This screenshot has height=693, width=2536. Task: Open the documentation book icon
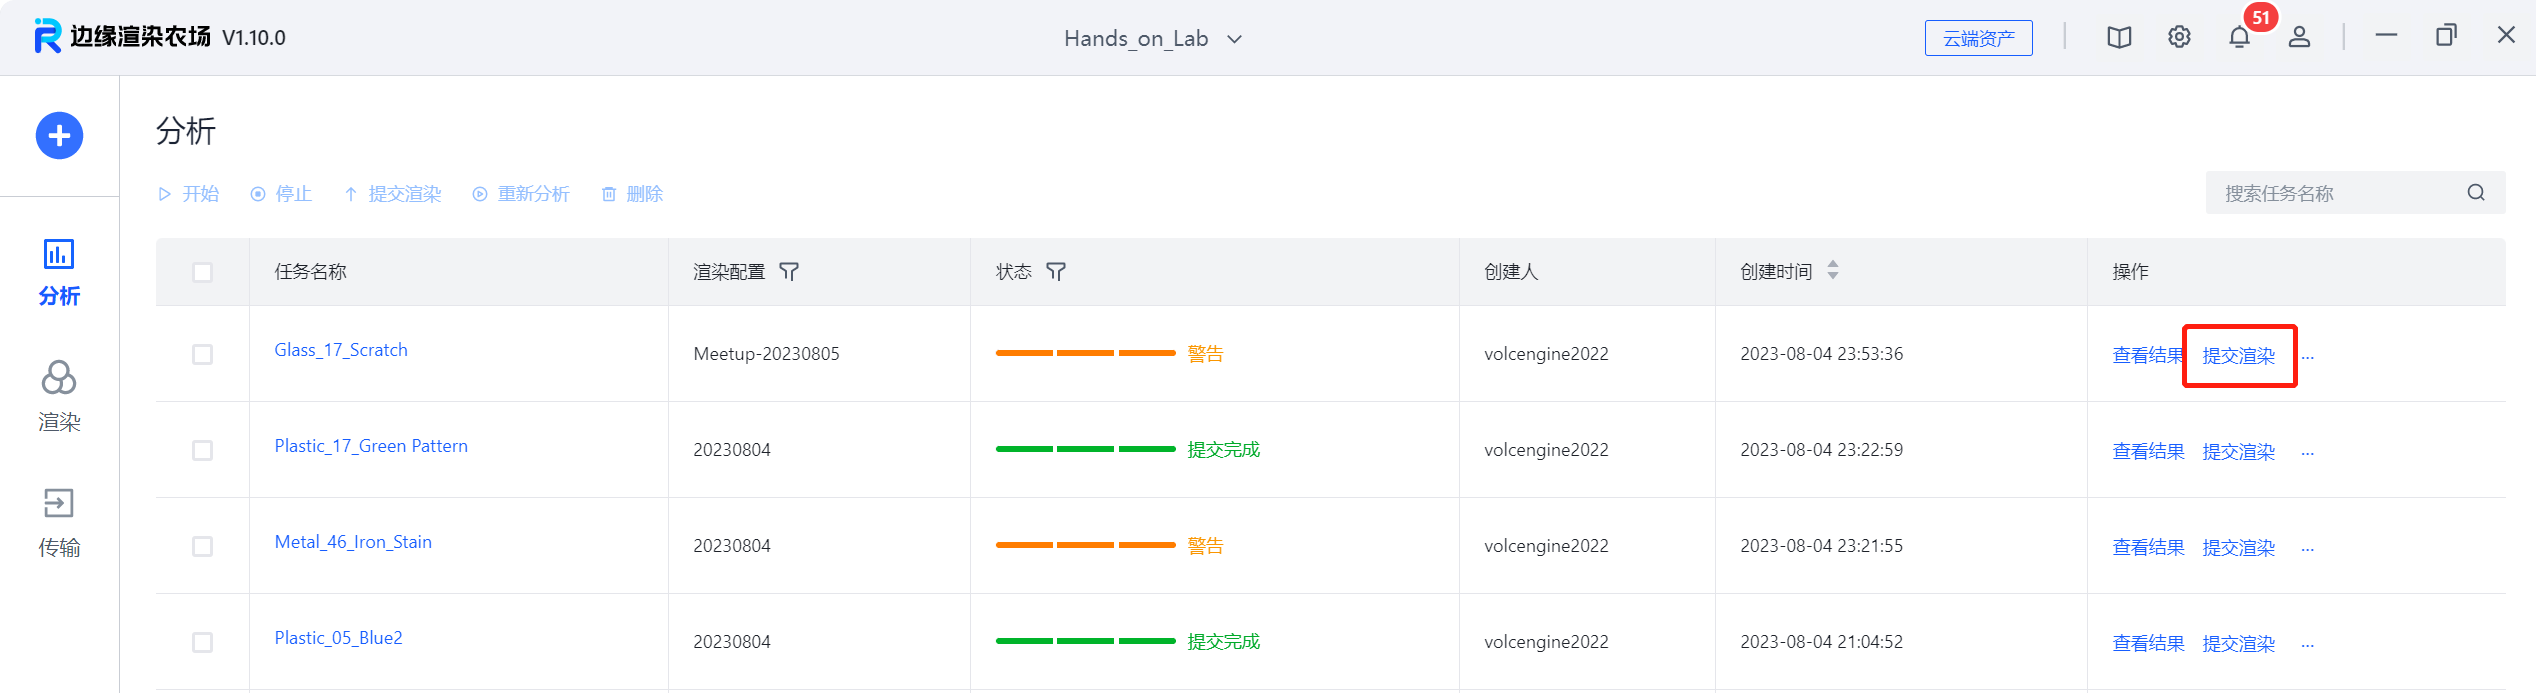point(2119,38)
